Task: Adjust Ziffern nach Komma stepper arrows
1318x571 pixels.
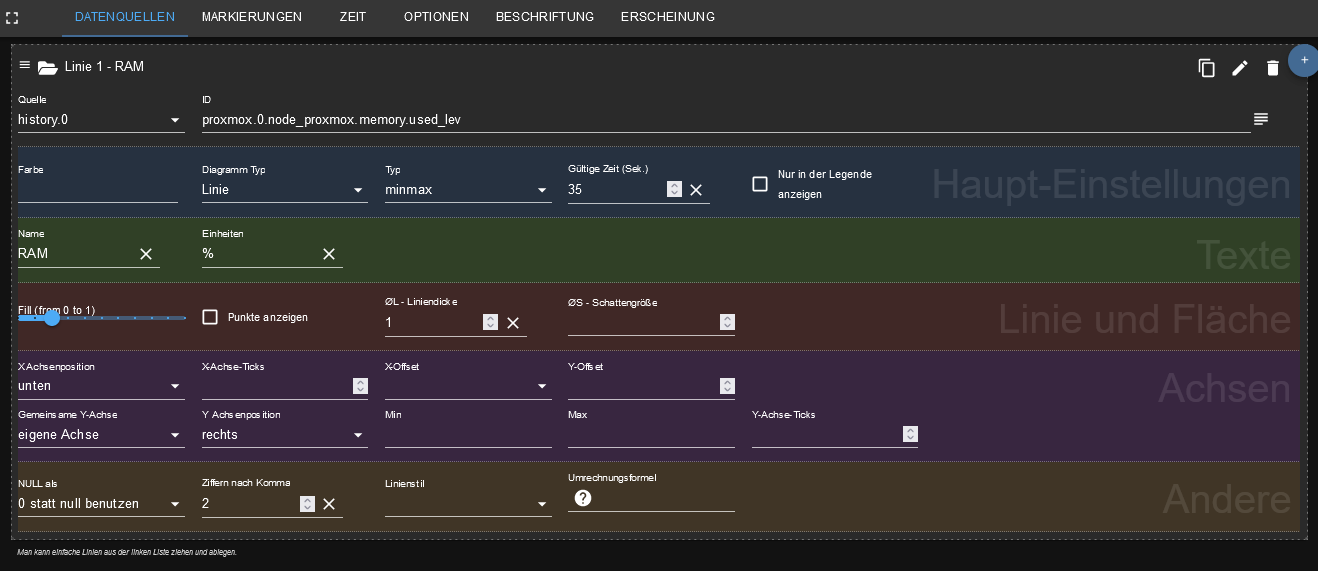Action: [308, 504]
